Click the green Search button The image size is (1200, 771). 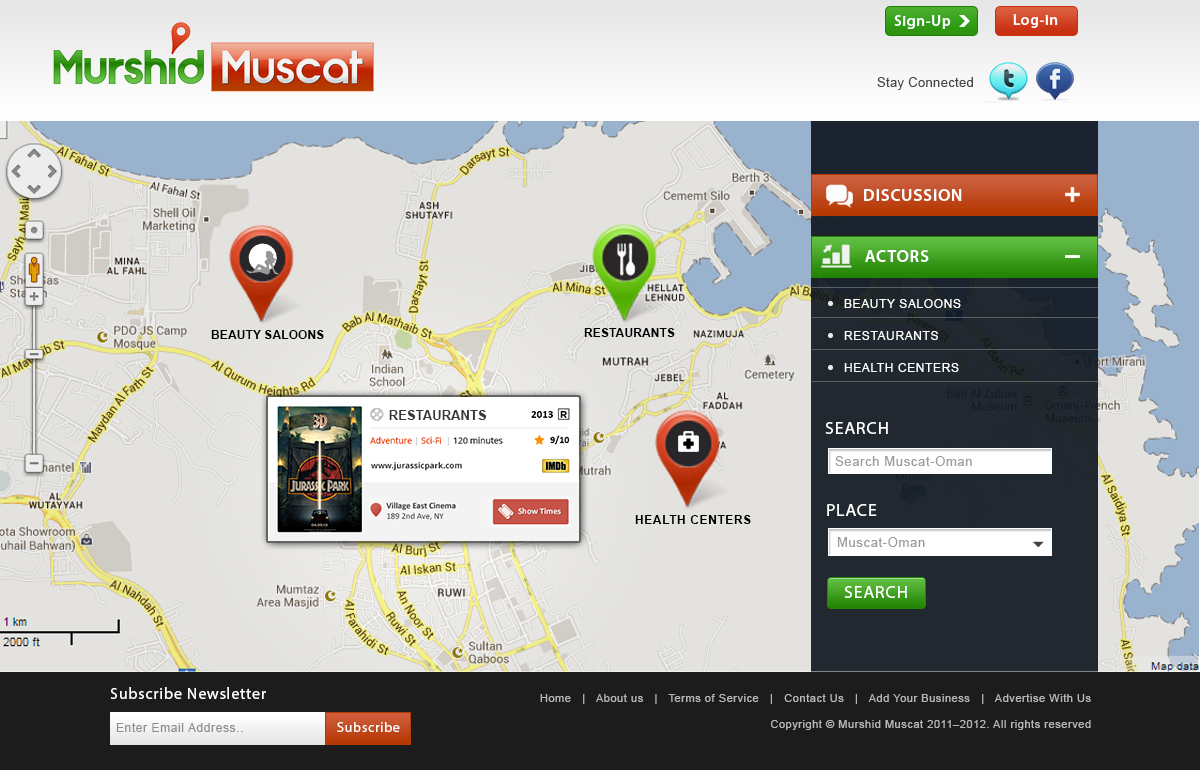coord(876,593)
